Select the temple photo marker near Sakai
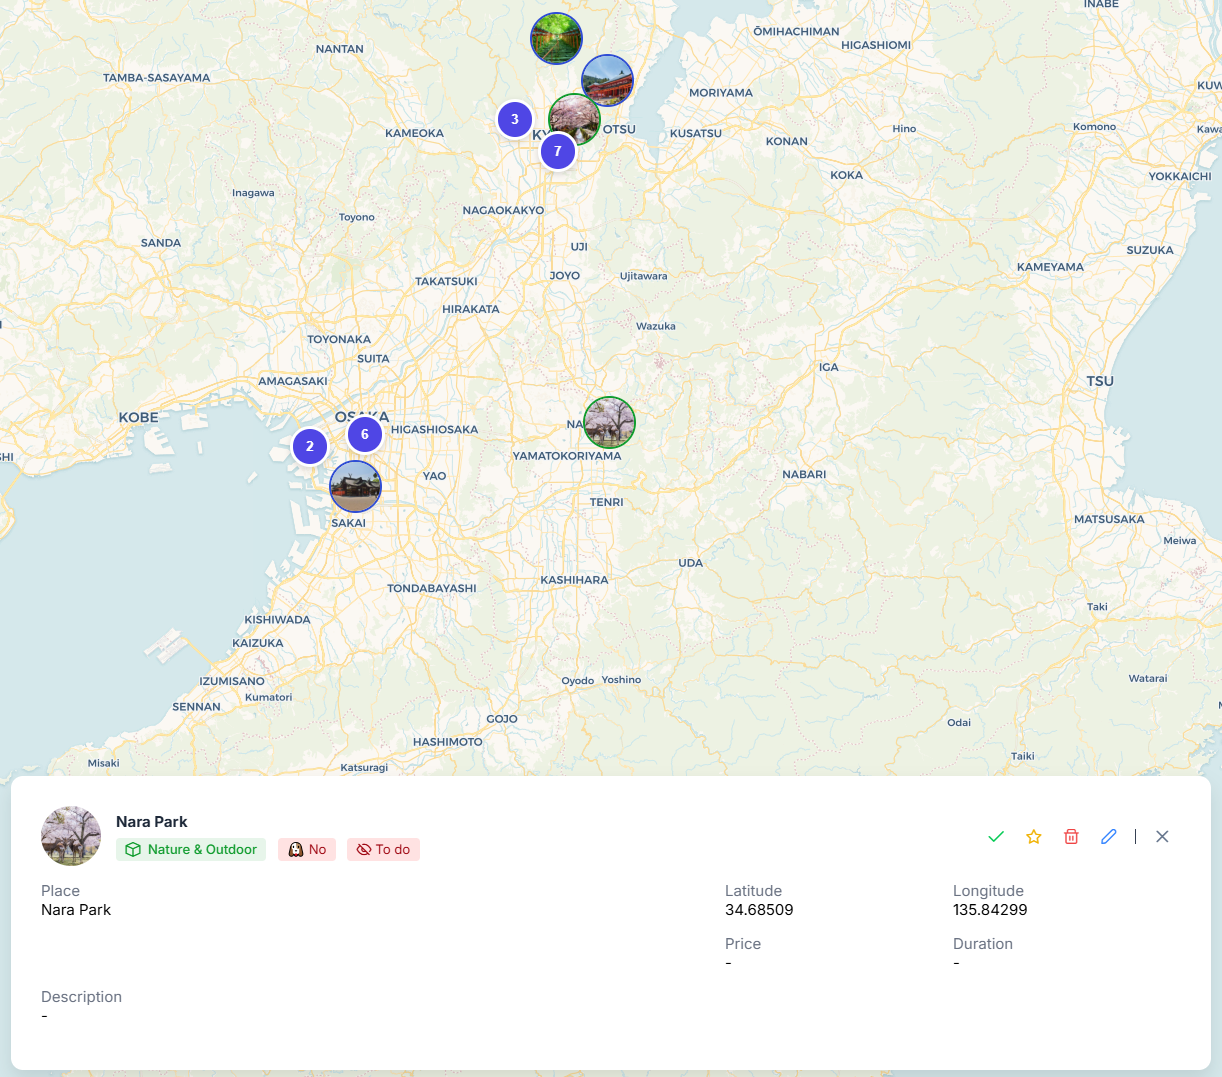This screenshot has height=1077, width=1222. (x=355, y=486)
